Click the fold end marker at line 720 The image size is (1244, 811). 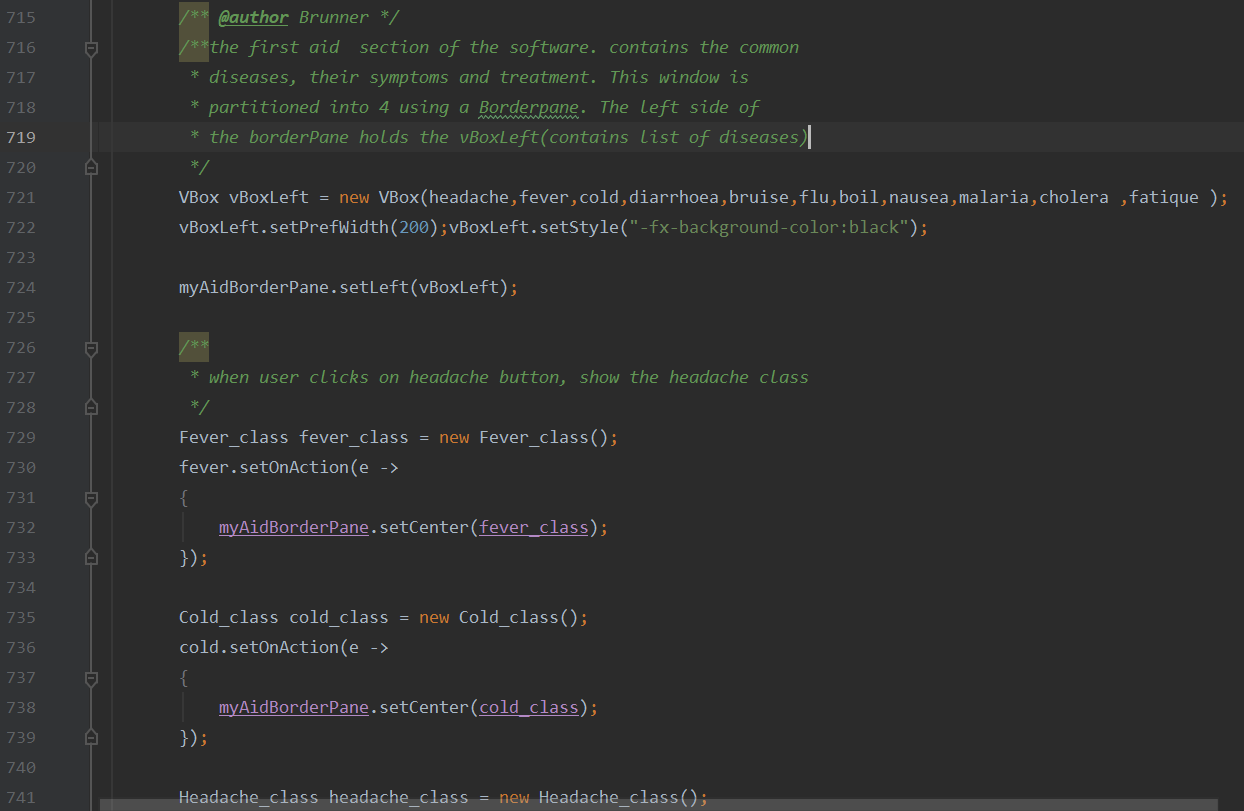tap(91, 167)
